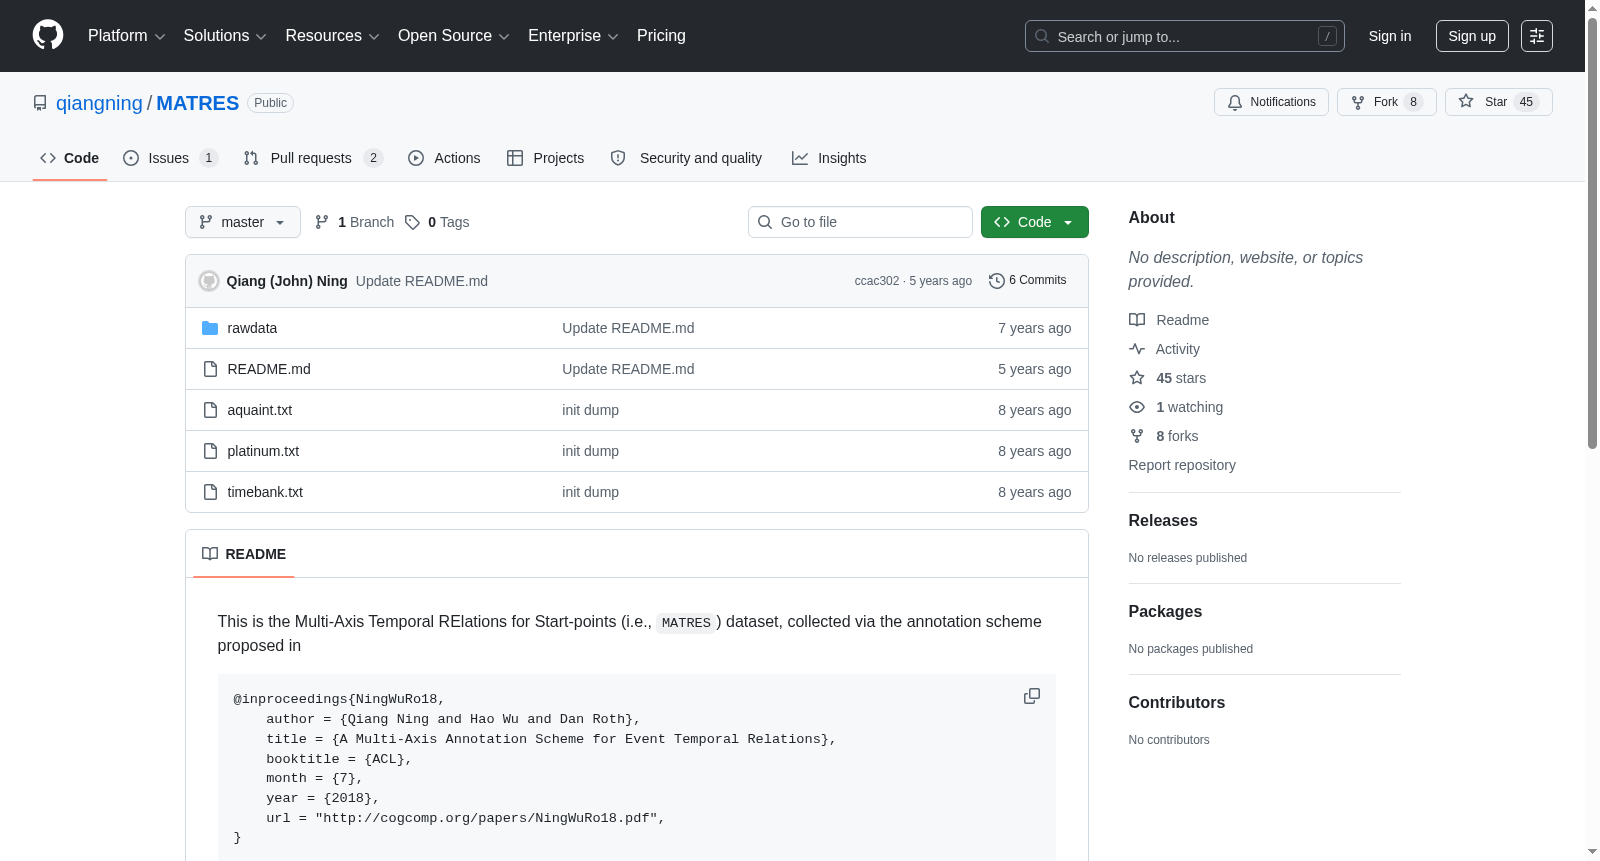Image resolution: width=1600 pixels, height=861 pixels.
Task: Switch to the Issues tab
Action: pos(170,158)
